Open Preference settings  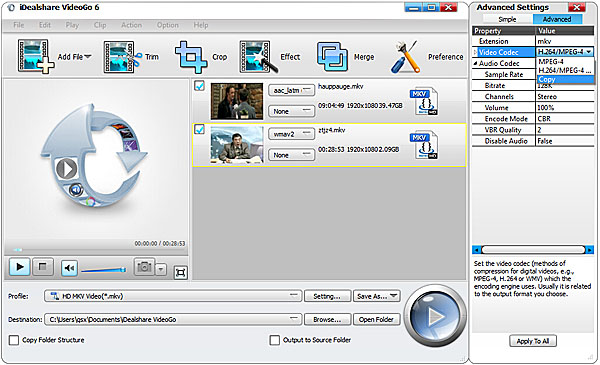tap(405, 57)
